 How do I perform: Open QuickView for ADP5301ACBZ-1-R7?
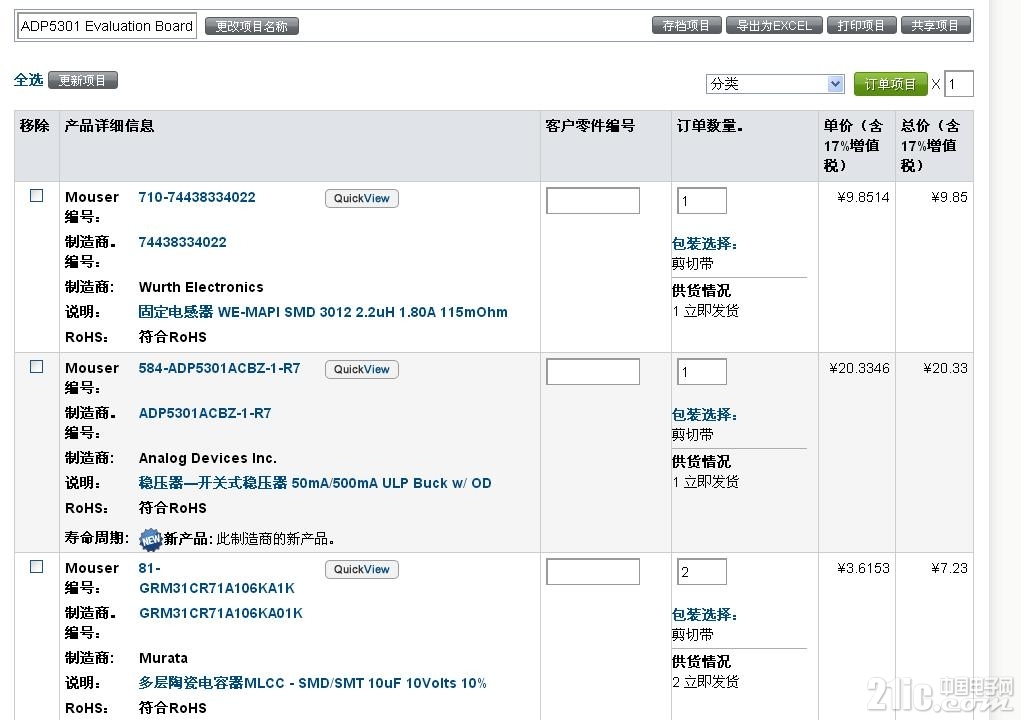[x=361, y=369]
